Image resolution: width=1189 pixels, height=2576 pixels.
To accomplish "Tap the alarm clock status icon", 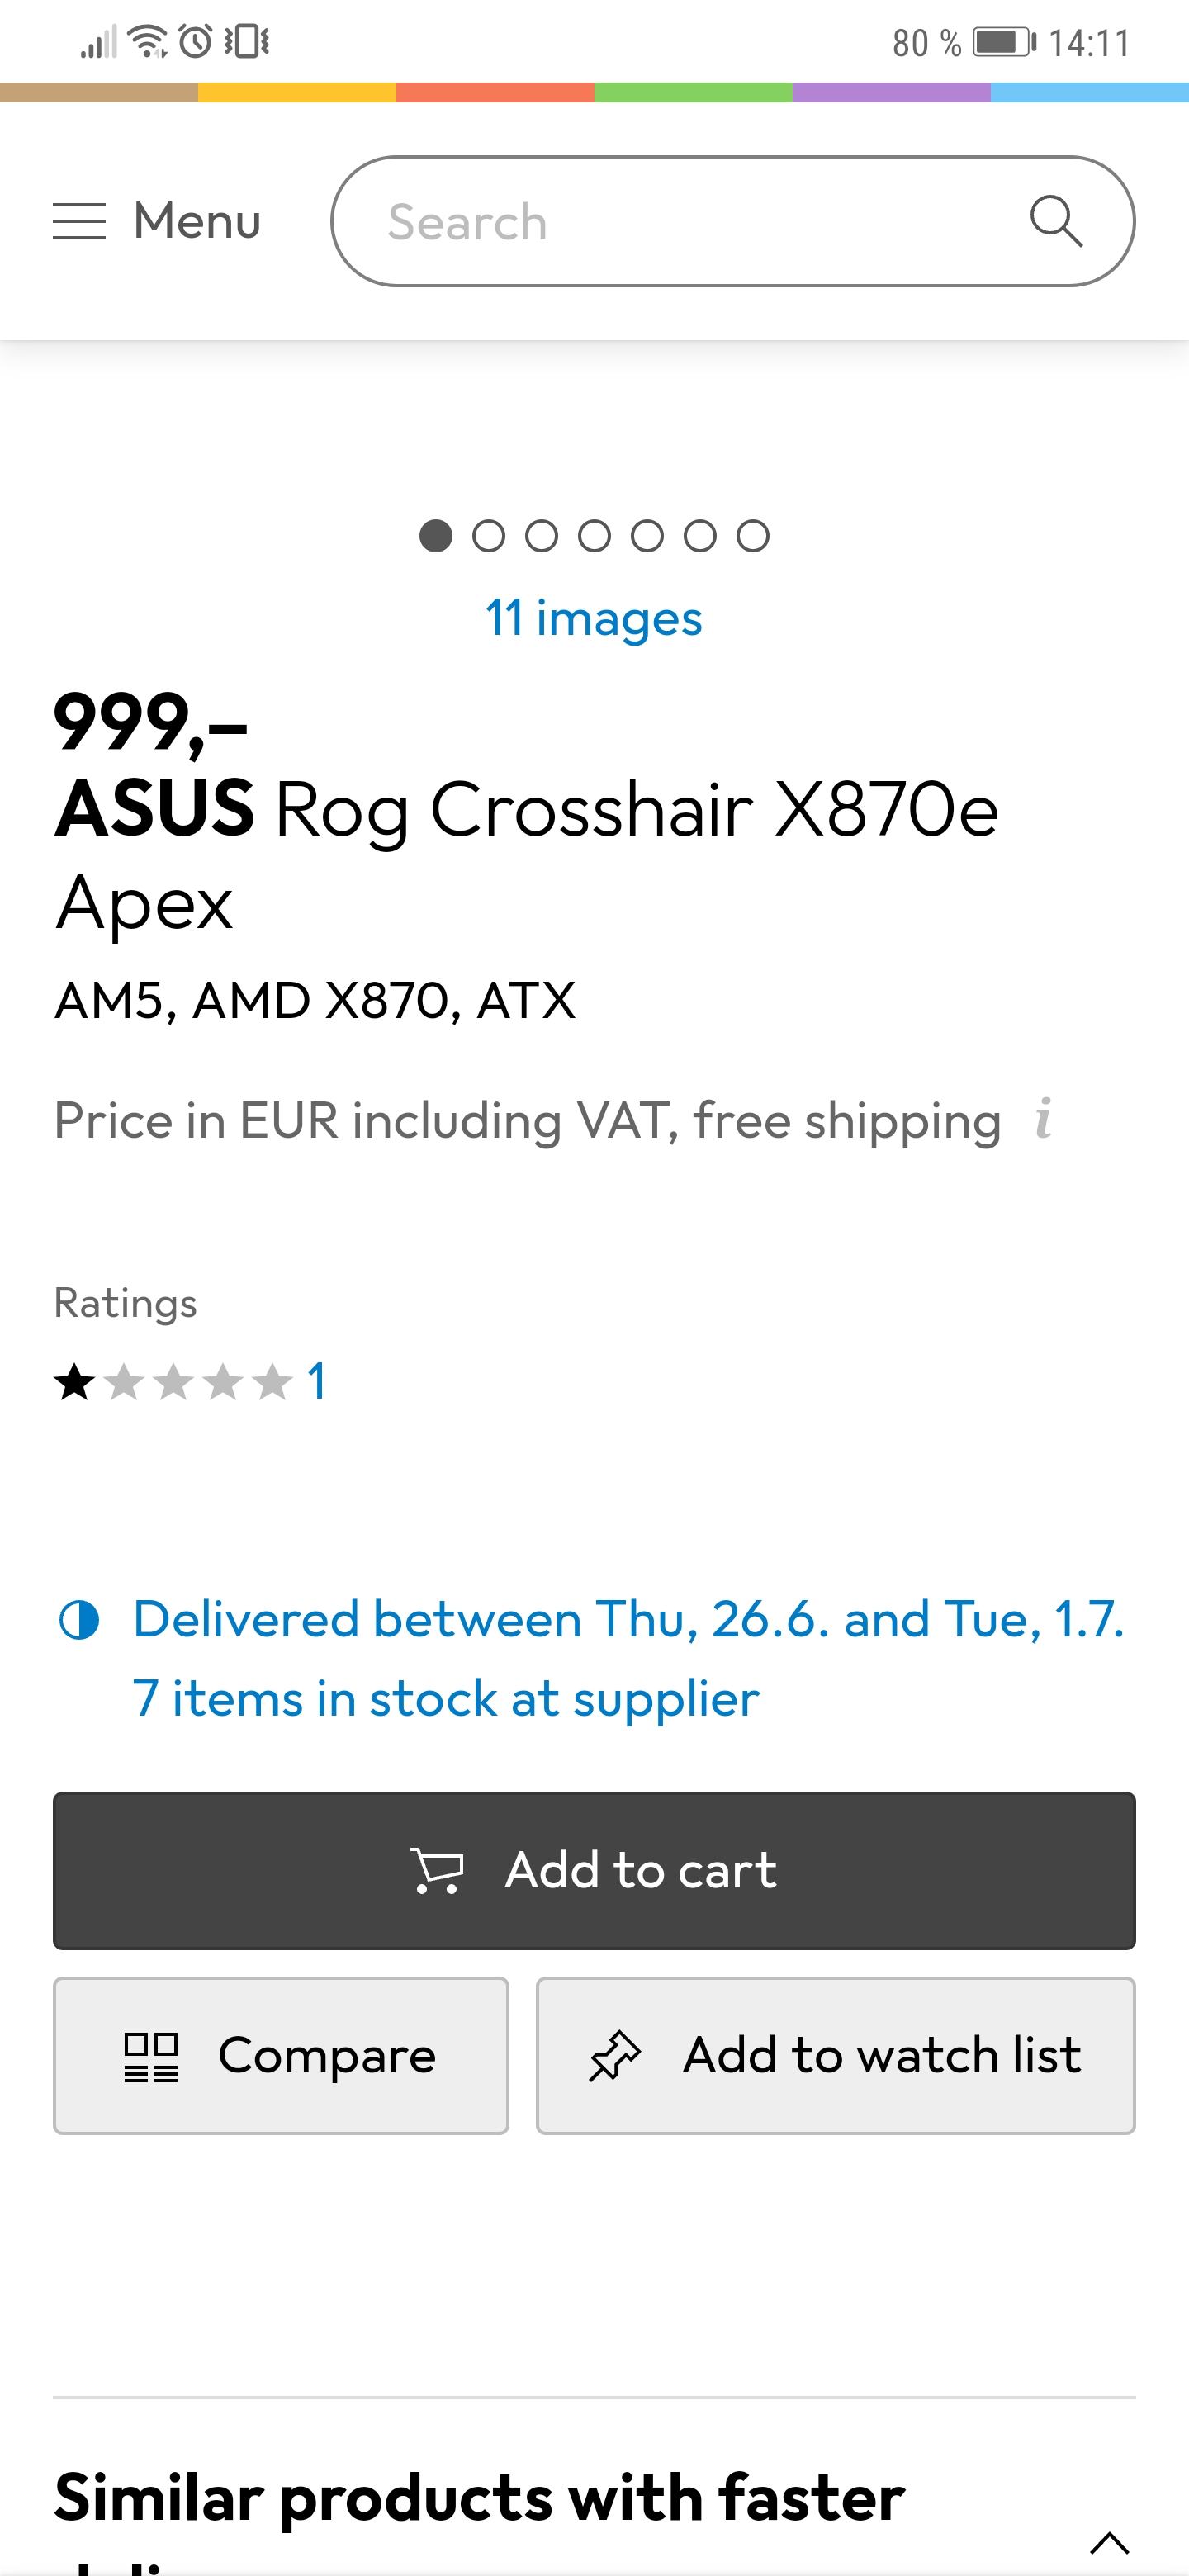I will 196,42.
